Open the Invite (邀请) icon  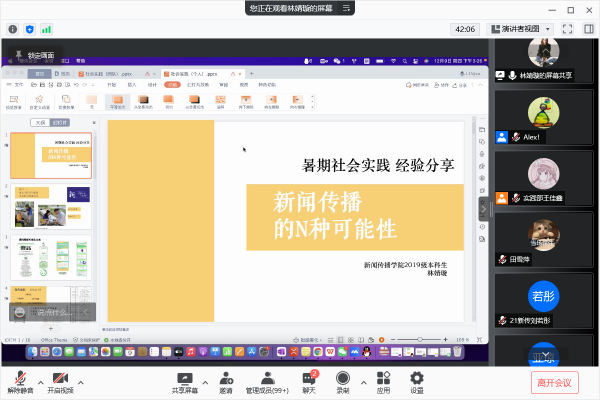(x=227, y=378)
